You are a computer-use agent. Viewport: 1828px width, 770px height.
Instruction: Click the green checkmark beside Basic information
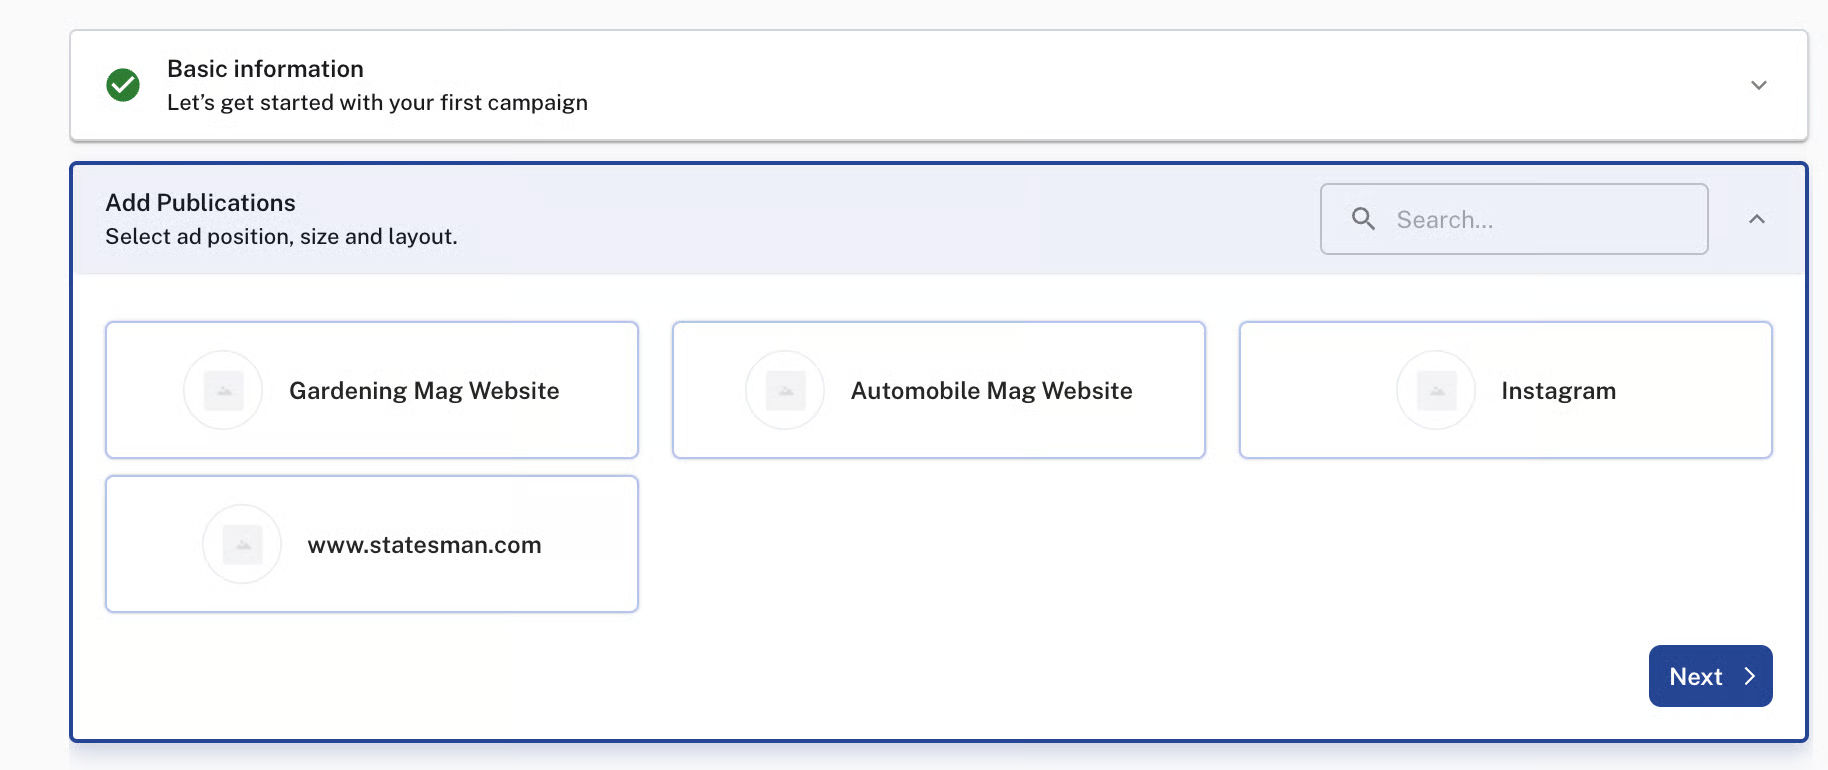tap(123, 85)
